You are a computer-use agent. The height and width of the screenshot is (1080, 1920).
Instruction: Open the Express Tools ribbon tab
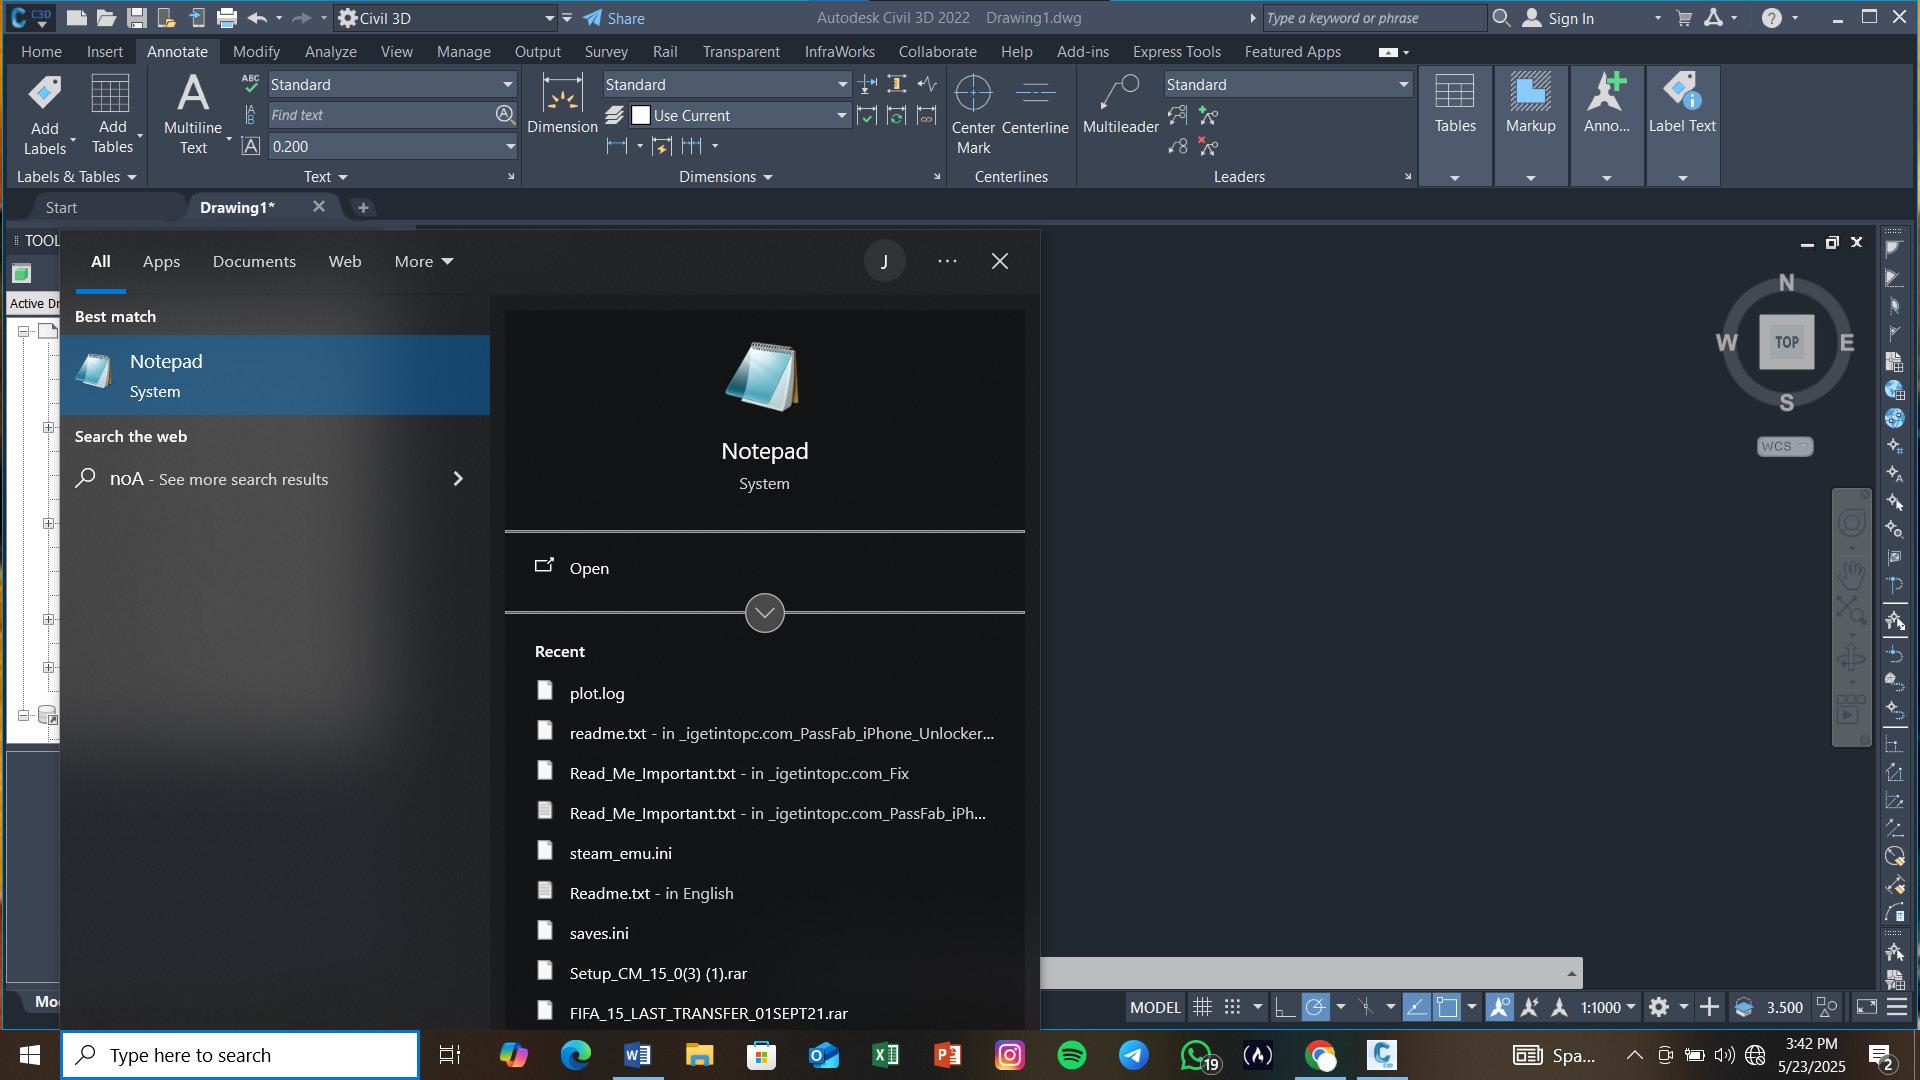coord(1176,52)
